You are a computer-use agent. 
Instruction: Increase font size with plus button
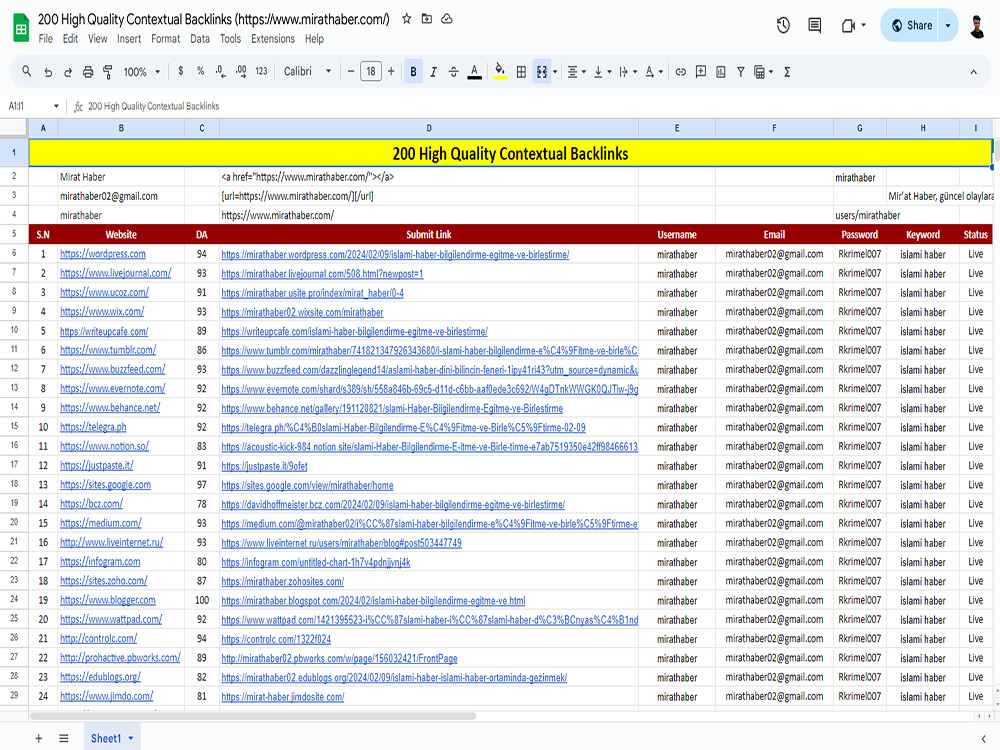tap(391, 71)
